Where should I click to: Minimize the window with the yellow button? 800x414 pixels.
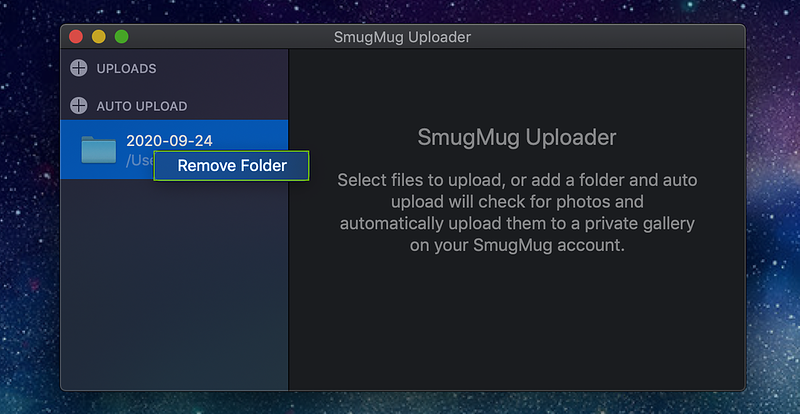(98, 37)
